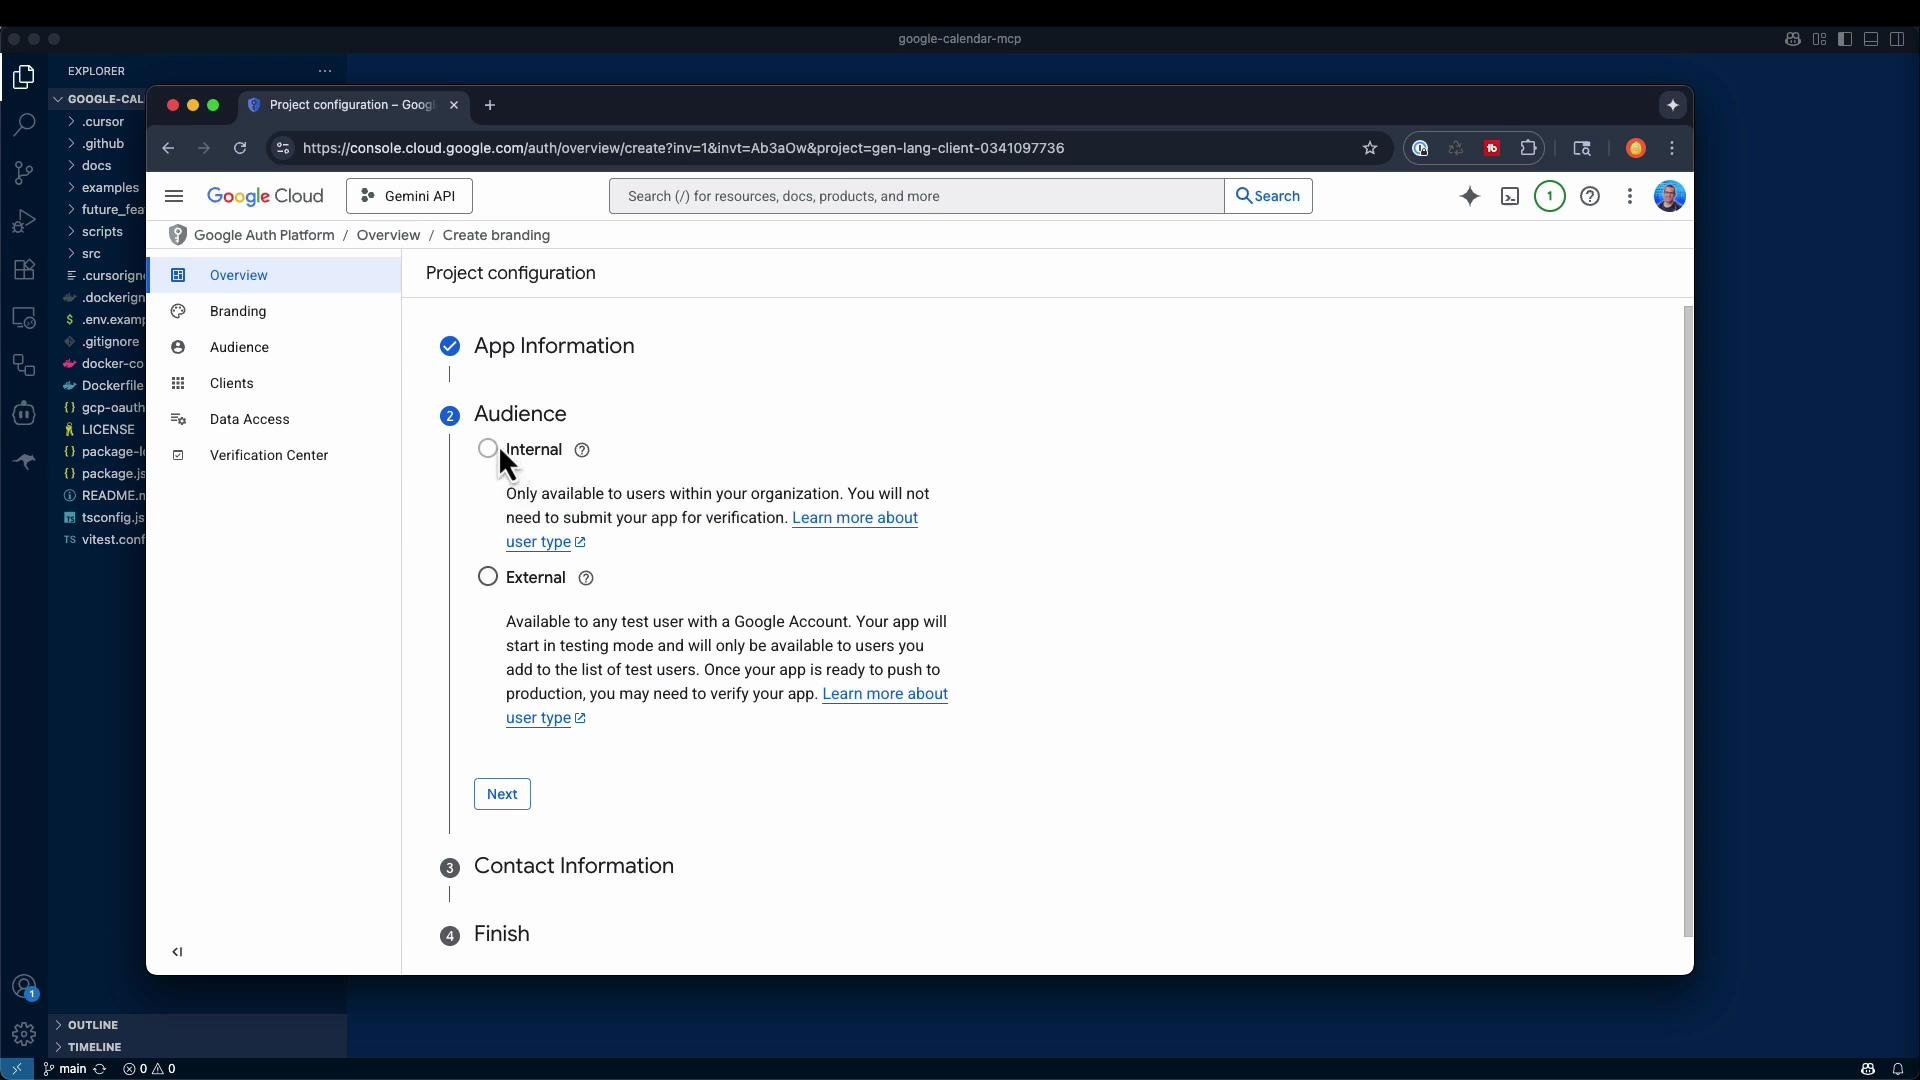Activate the Cloud Shell terminal icon

(x=1510, y=196)
